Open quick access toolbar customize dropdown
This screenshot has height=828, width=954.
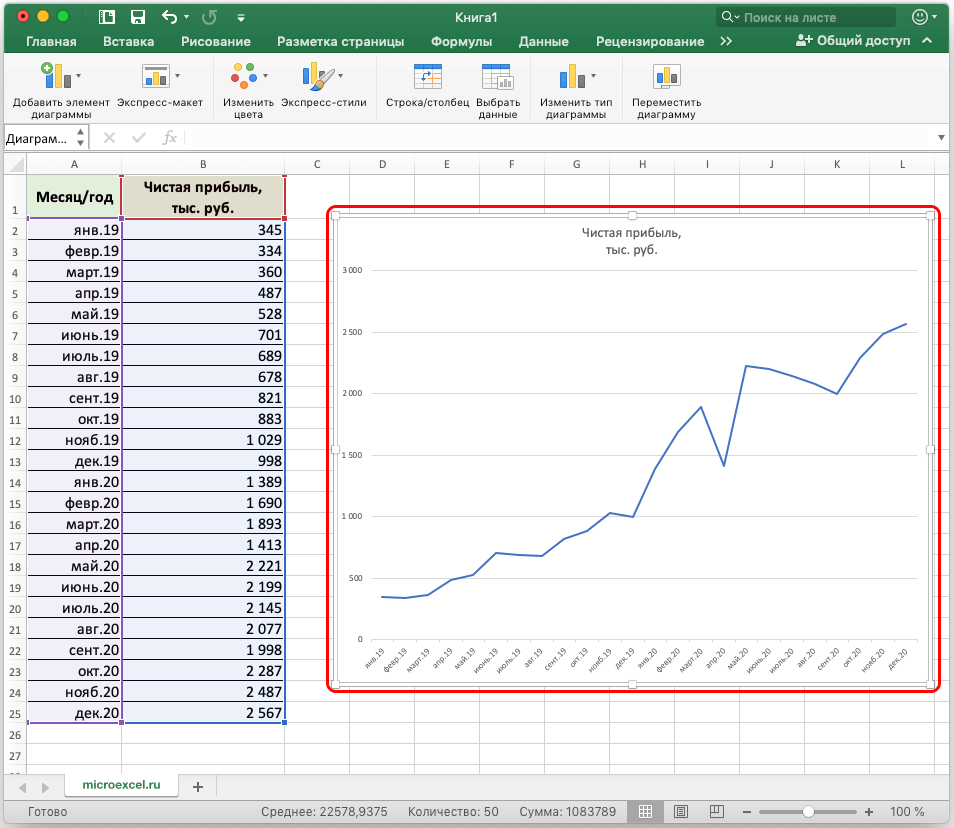tap(241, 18)
